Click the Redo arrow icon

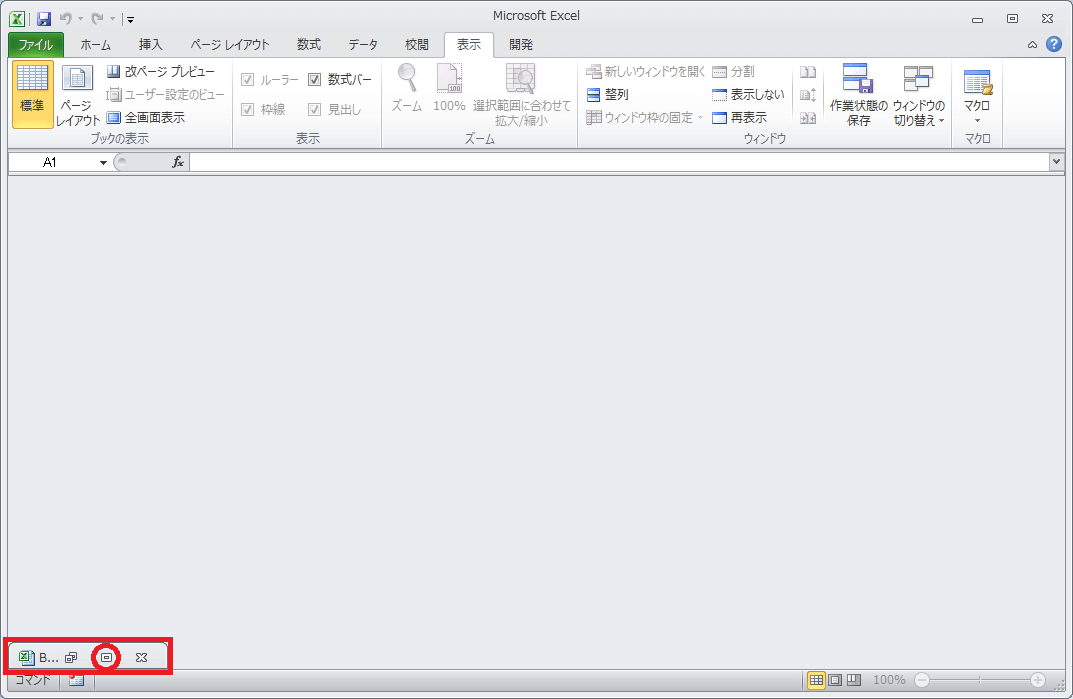pyautogui.click(x=97, y=19)
